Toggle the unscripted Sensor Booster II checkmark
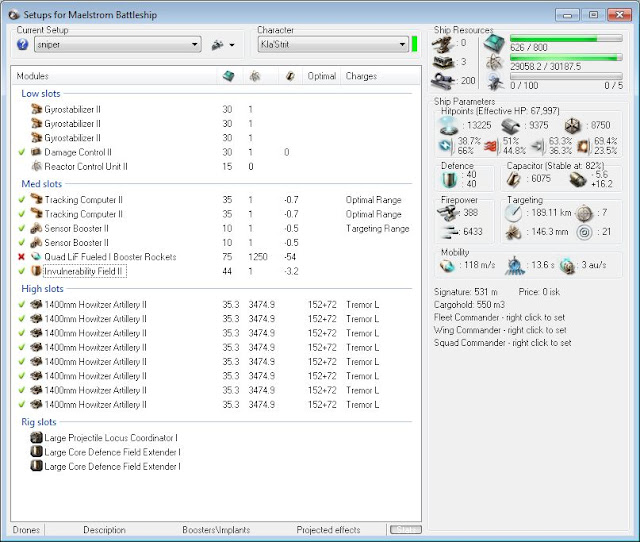 pos(22,242)
